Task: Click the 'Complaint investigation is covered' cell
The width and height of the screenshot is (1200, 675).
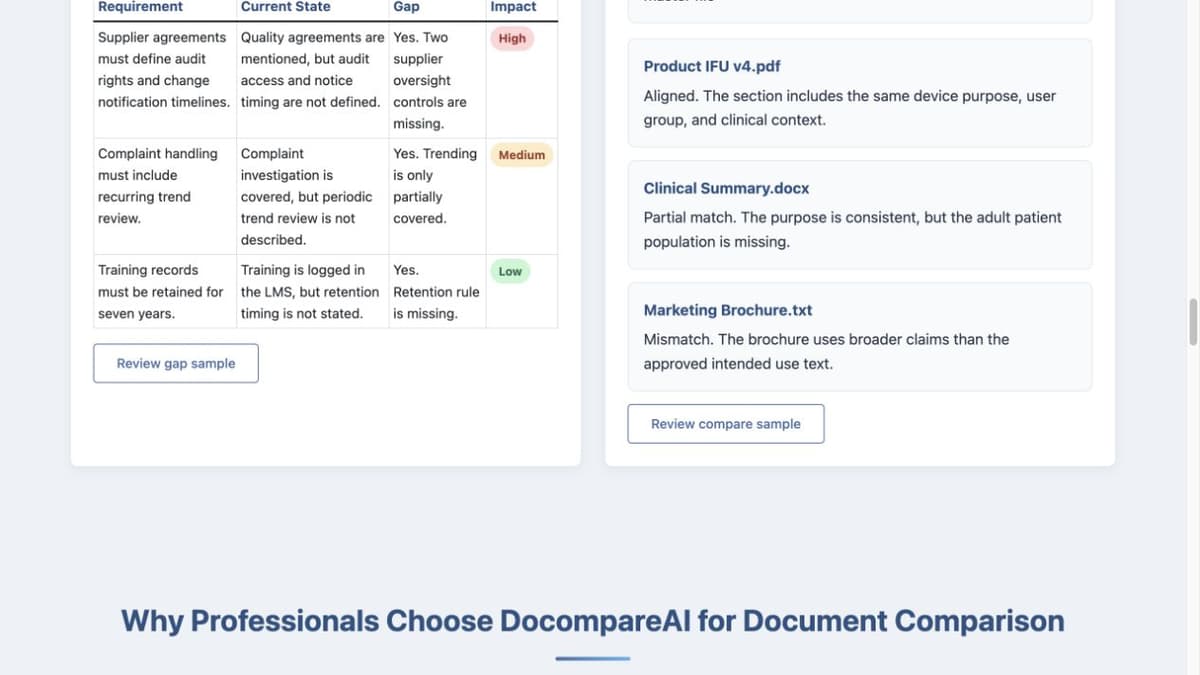Action: point(313,196)
